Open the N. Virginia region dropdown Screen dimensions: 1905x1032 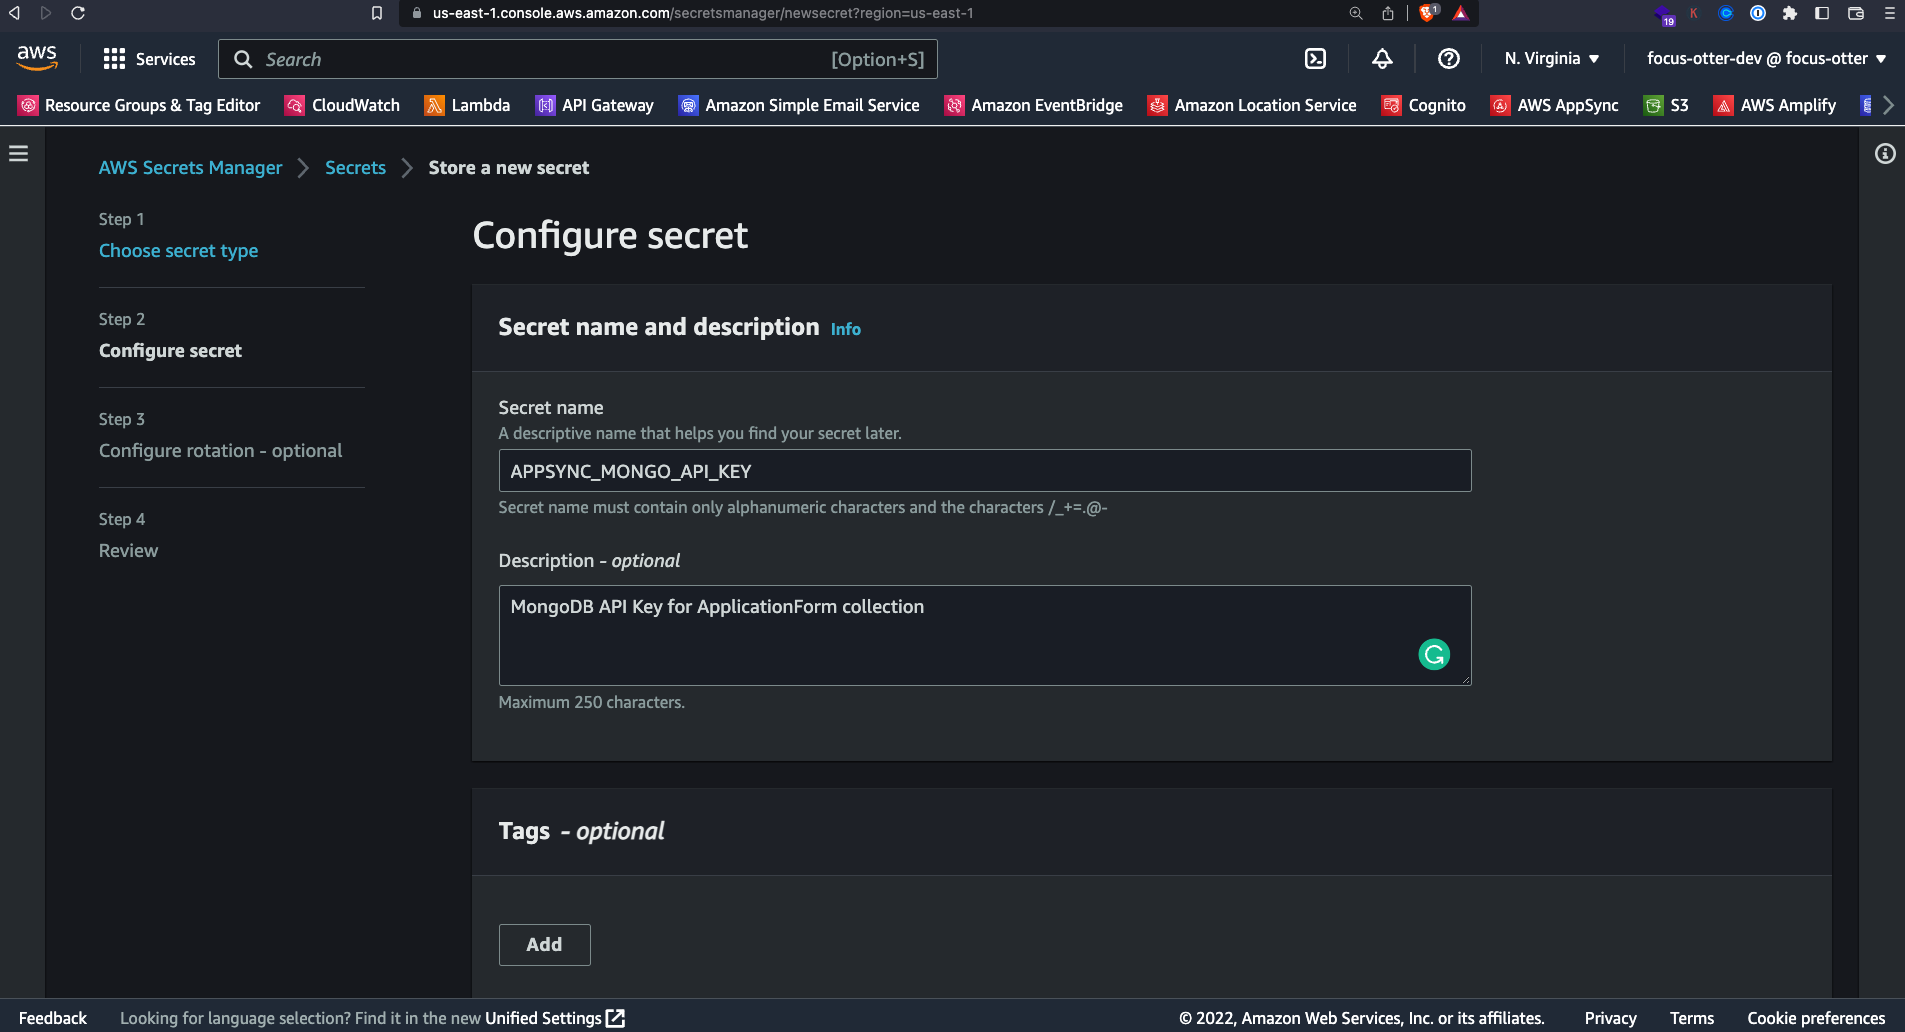pyautogui.click(x=1551, y=58)
